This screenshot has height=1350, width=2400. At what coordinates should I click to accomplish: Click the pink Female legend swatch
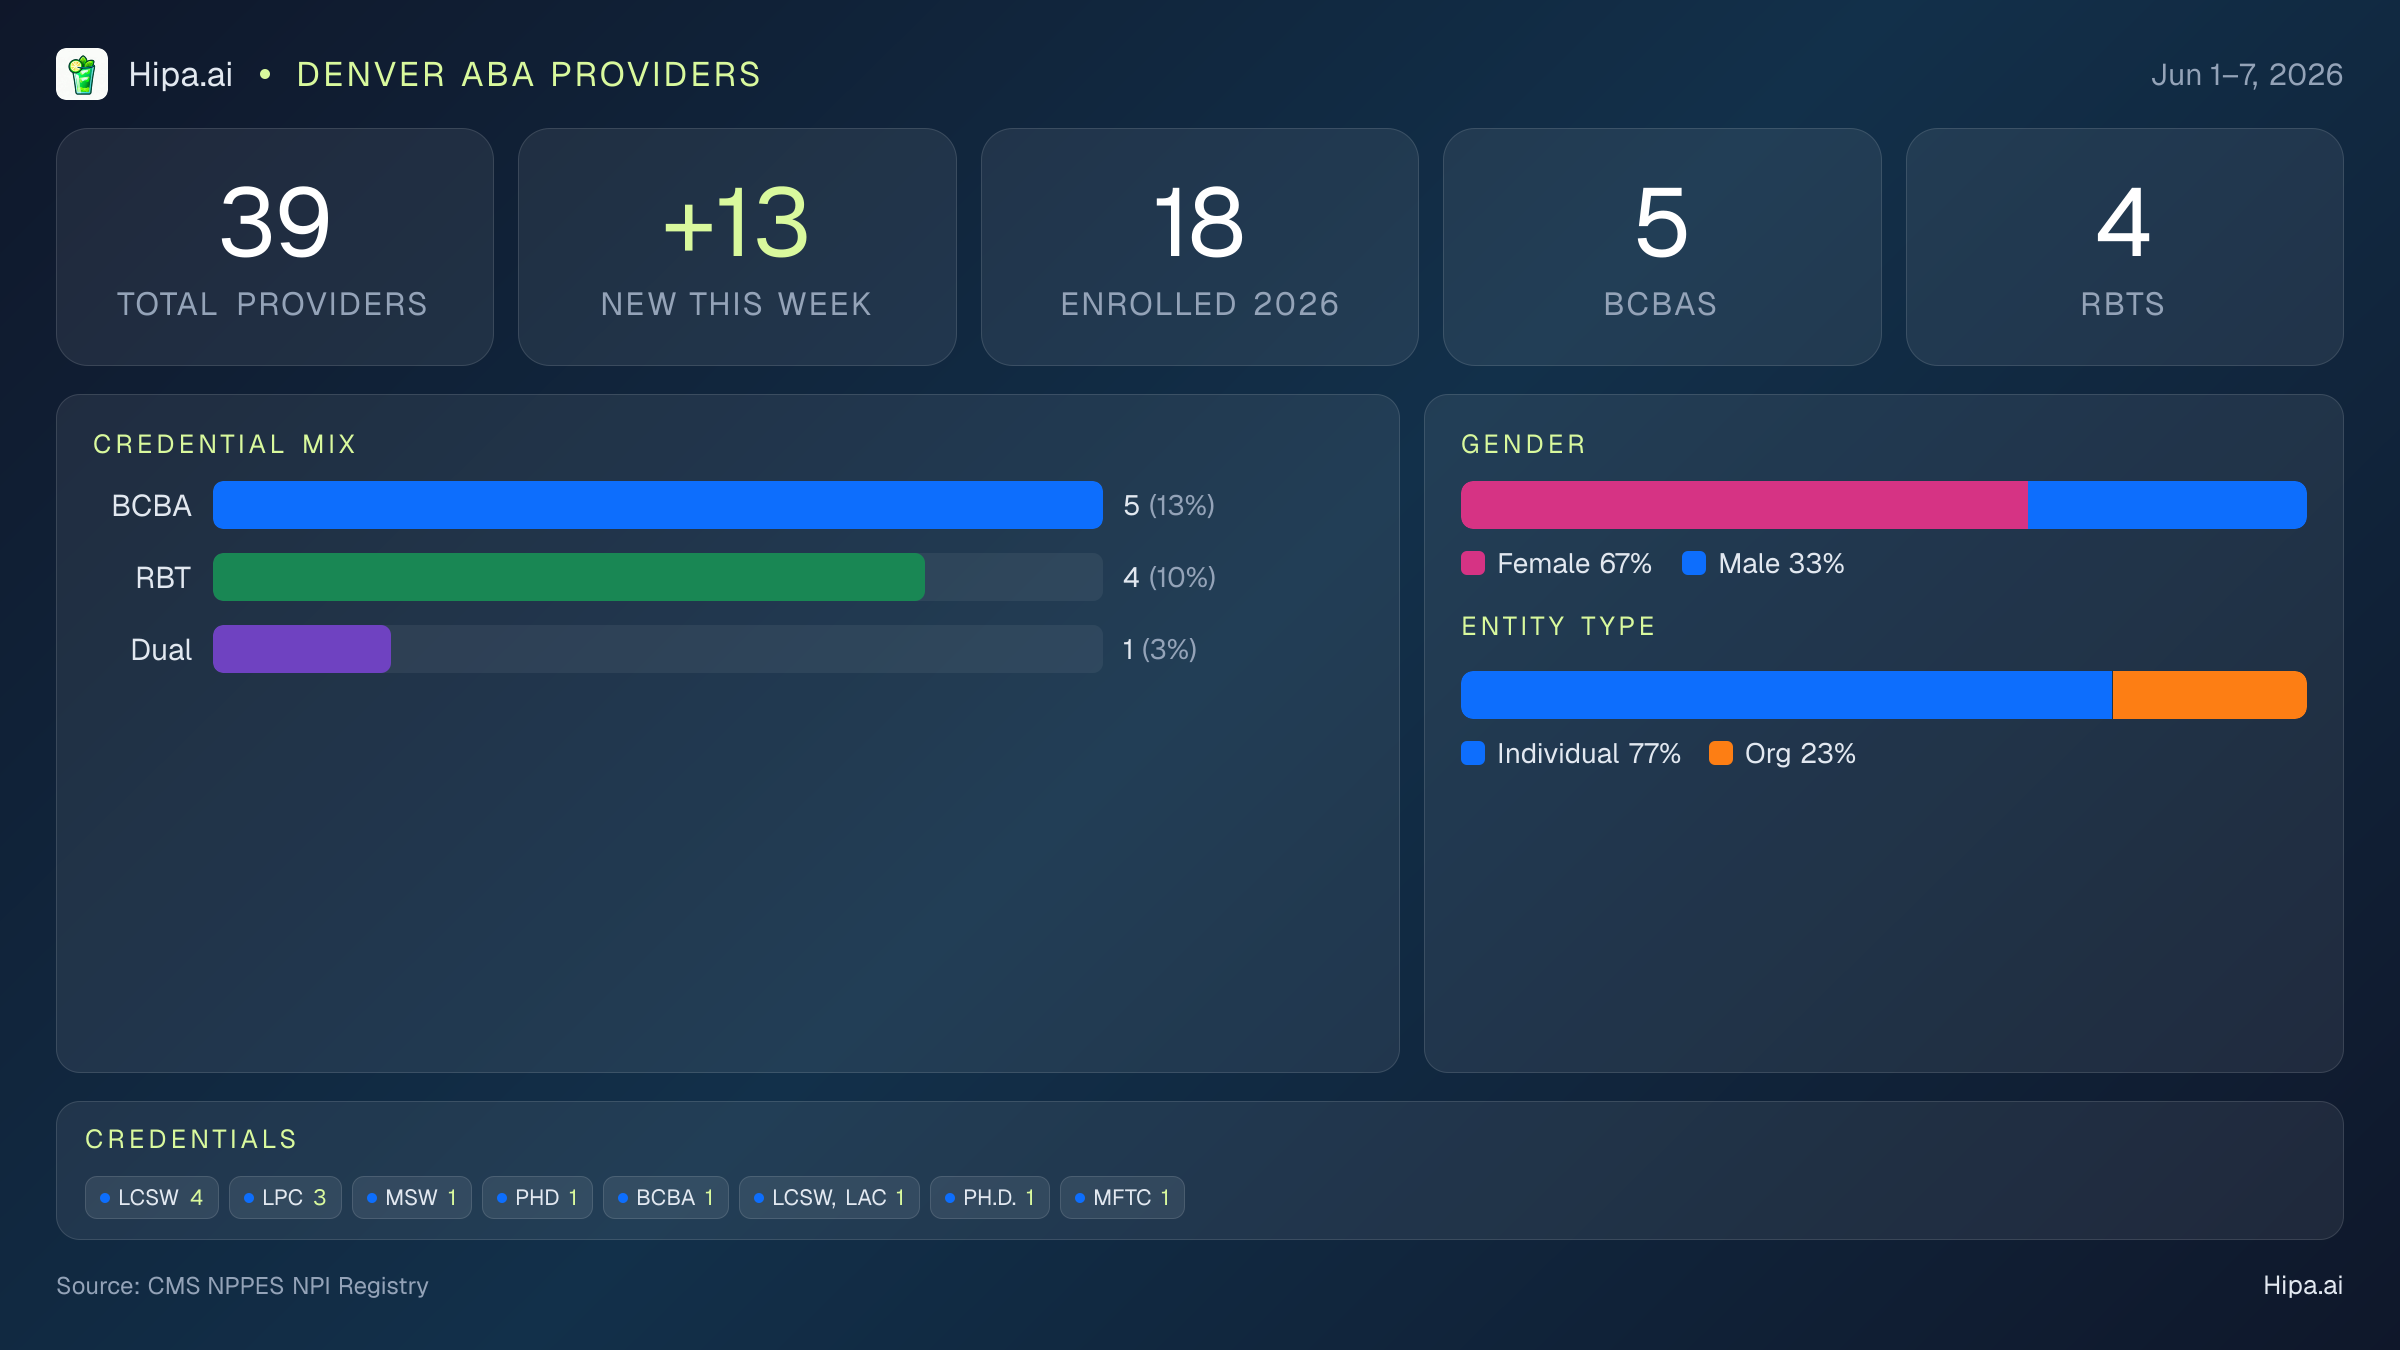click(x=1473, y=563)
